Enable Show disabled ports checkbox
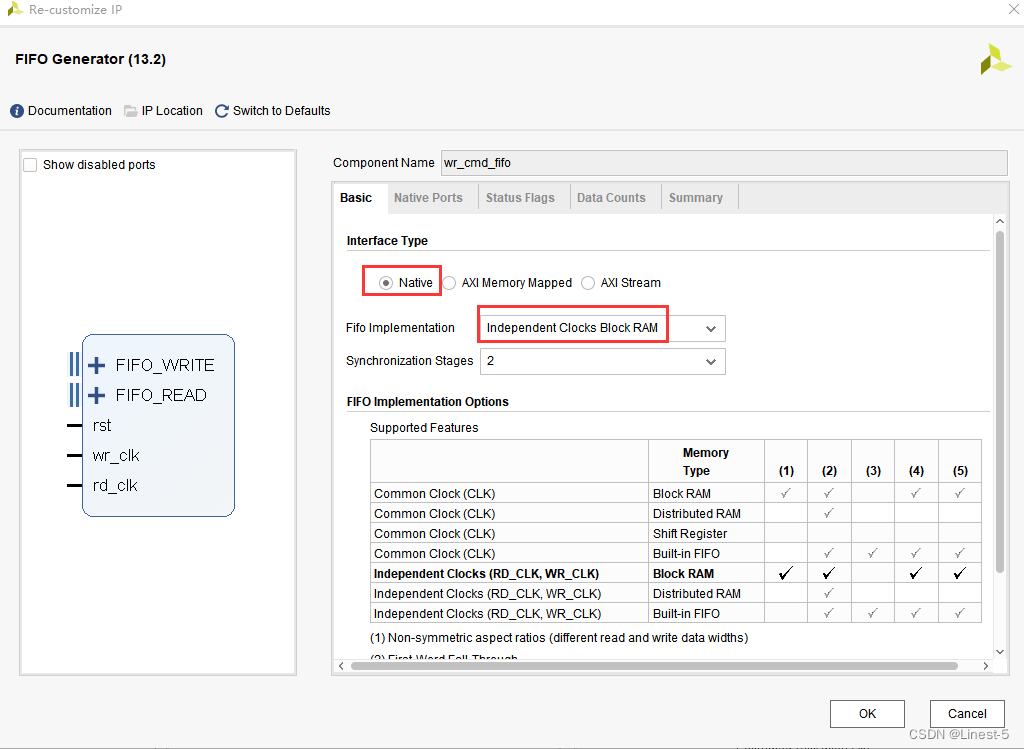 tap(30, 165)
